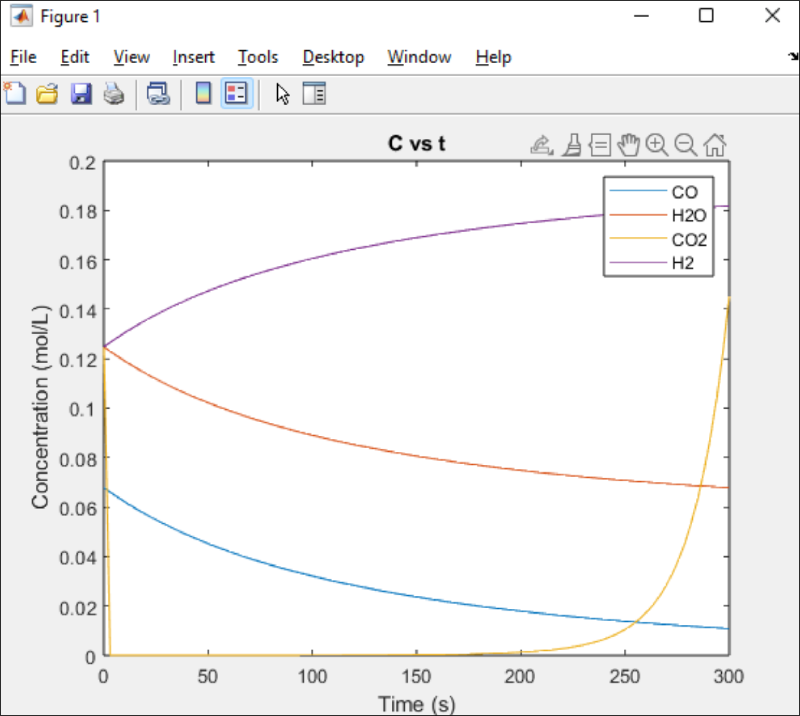Click the New Figure toolbar icon
The height and width of the screenshot is (716, 800).
click(x=15, y=93)
